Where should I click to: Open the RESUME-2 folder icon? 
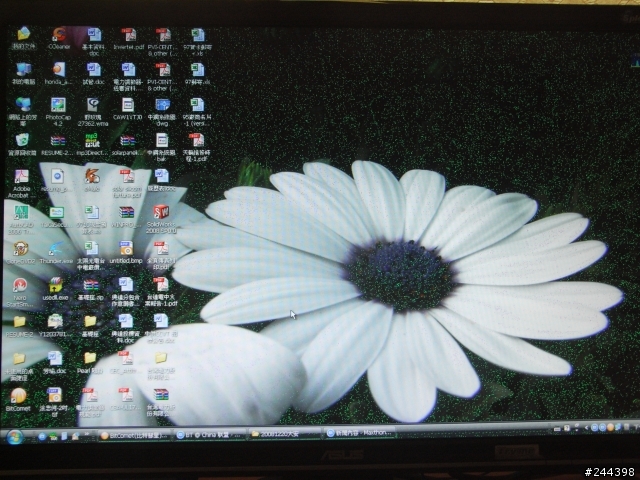(x=19, y=326)
